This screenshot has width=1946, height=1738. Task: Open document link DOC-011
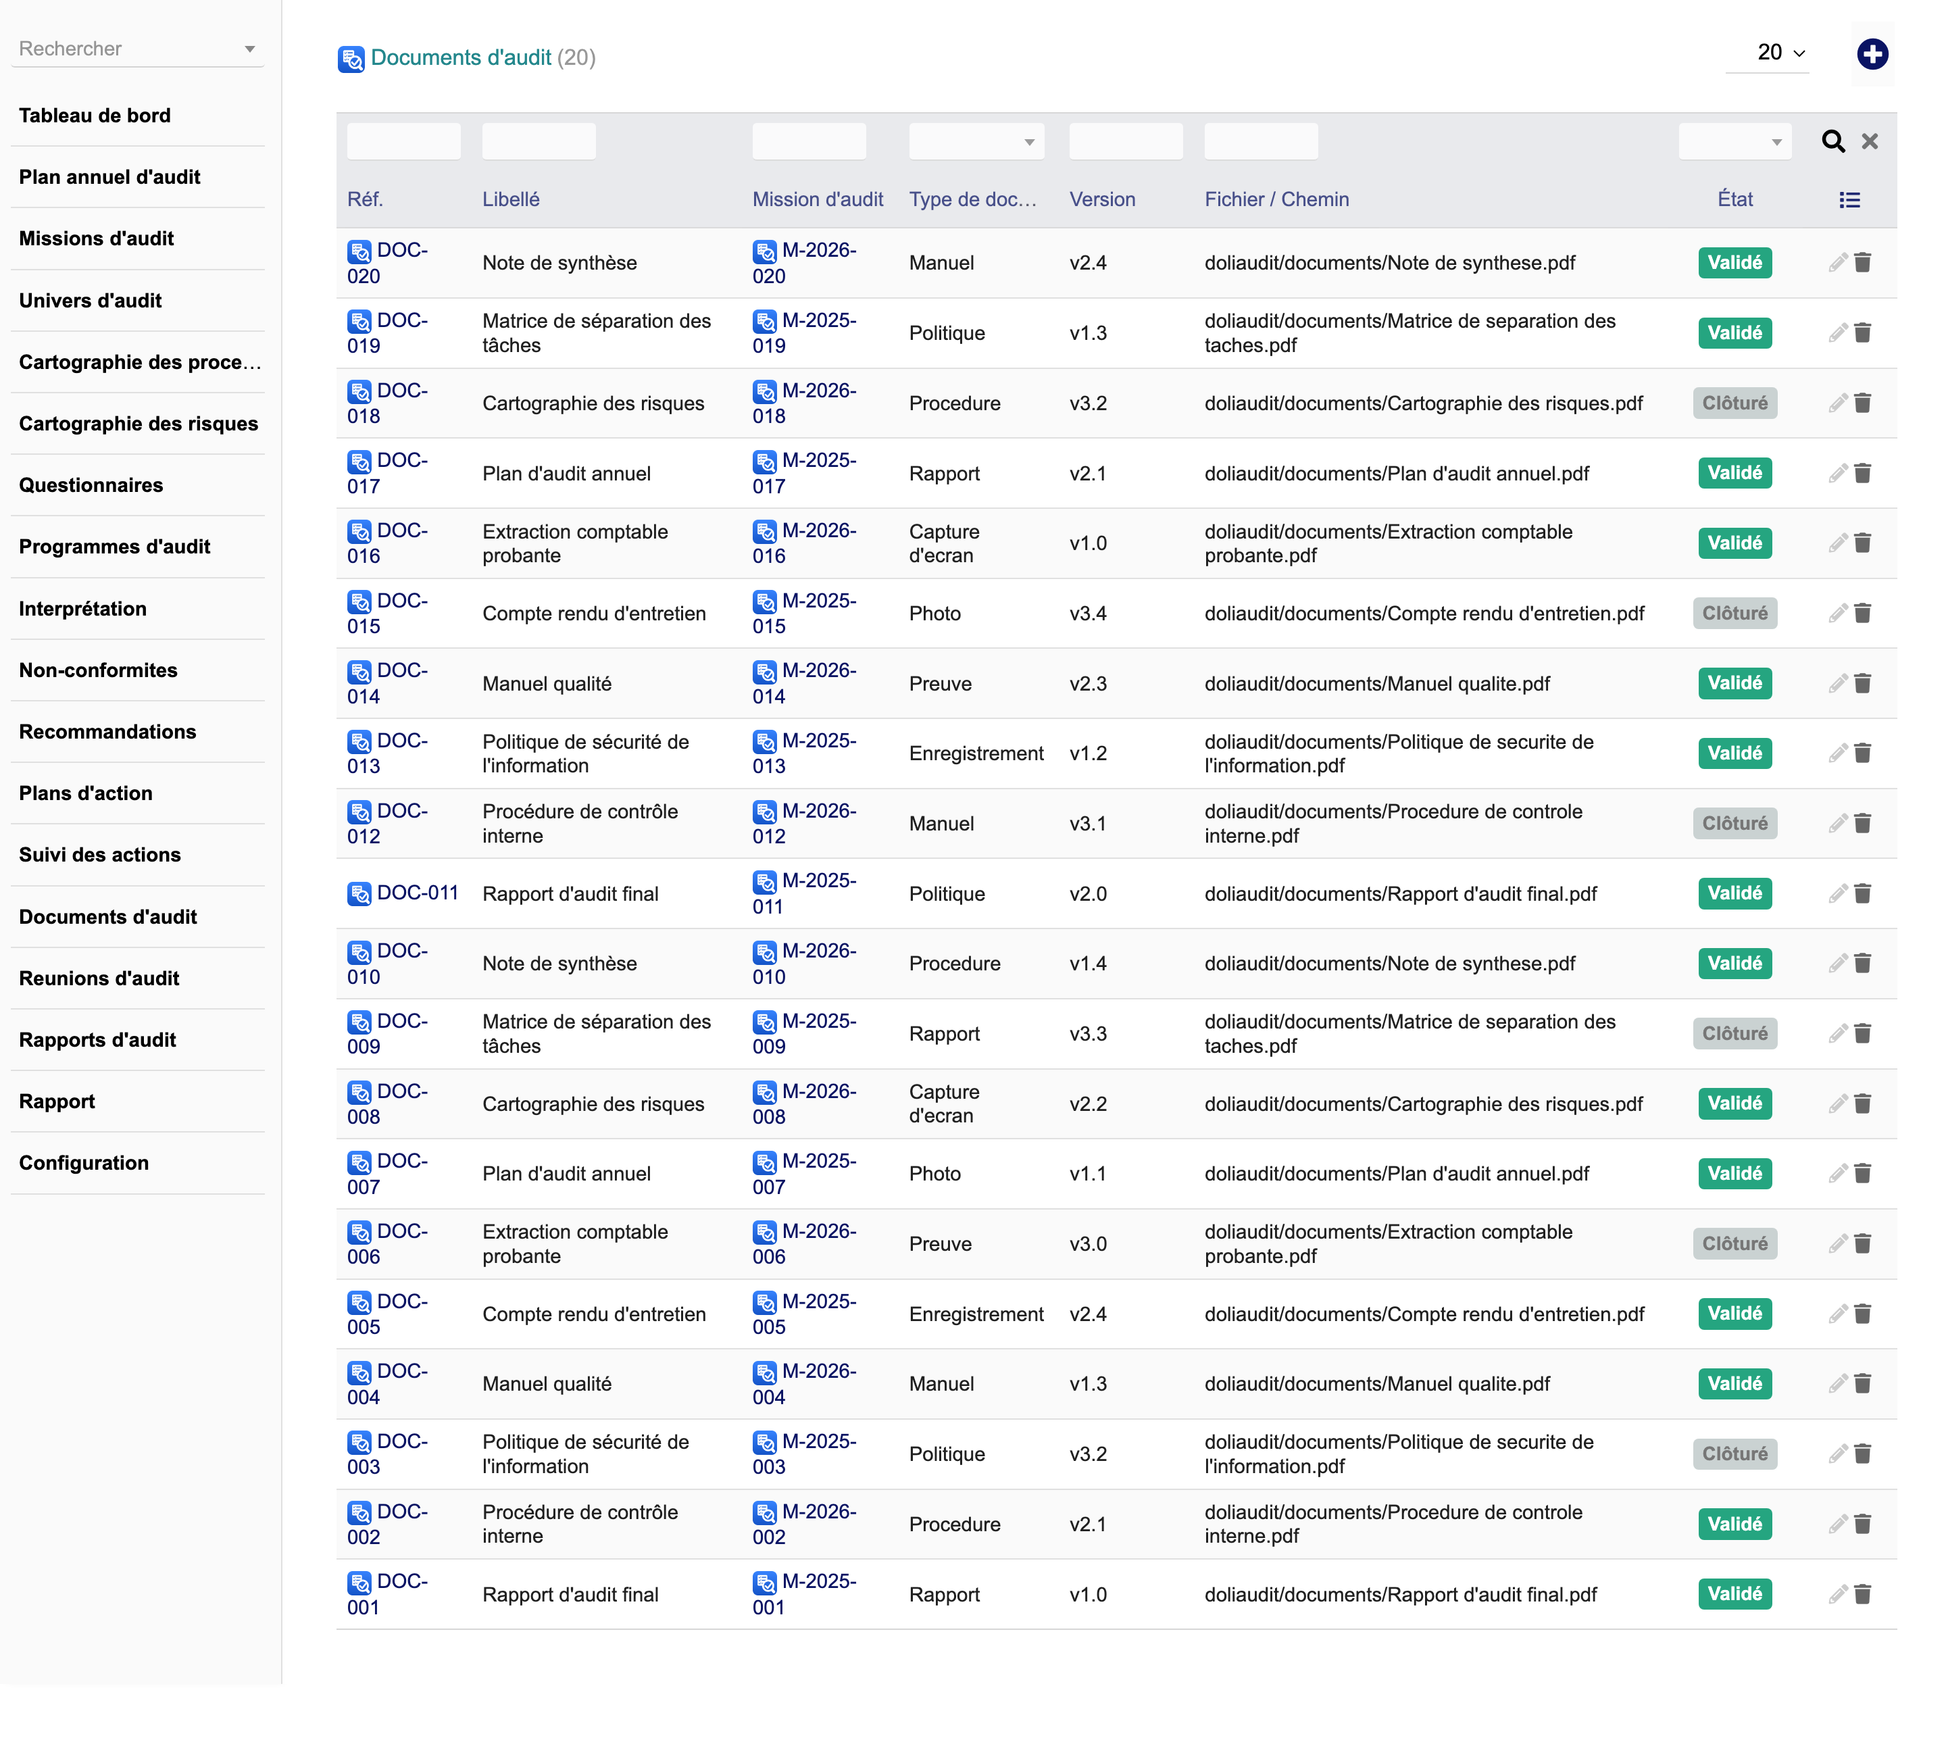tap(403, 893)
